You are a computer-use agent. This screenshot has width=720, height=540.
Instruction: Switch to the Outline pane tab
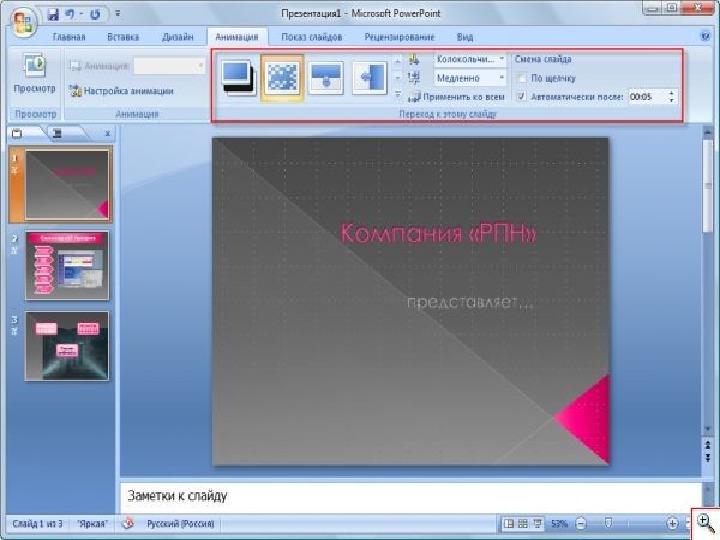point(57,134)
